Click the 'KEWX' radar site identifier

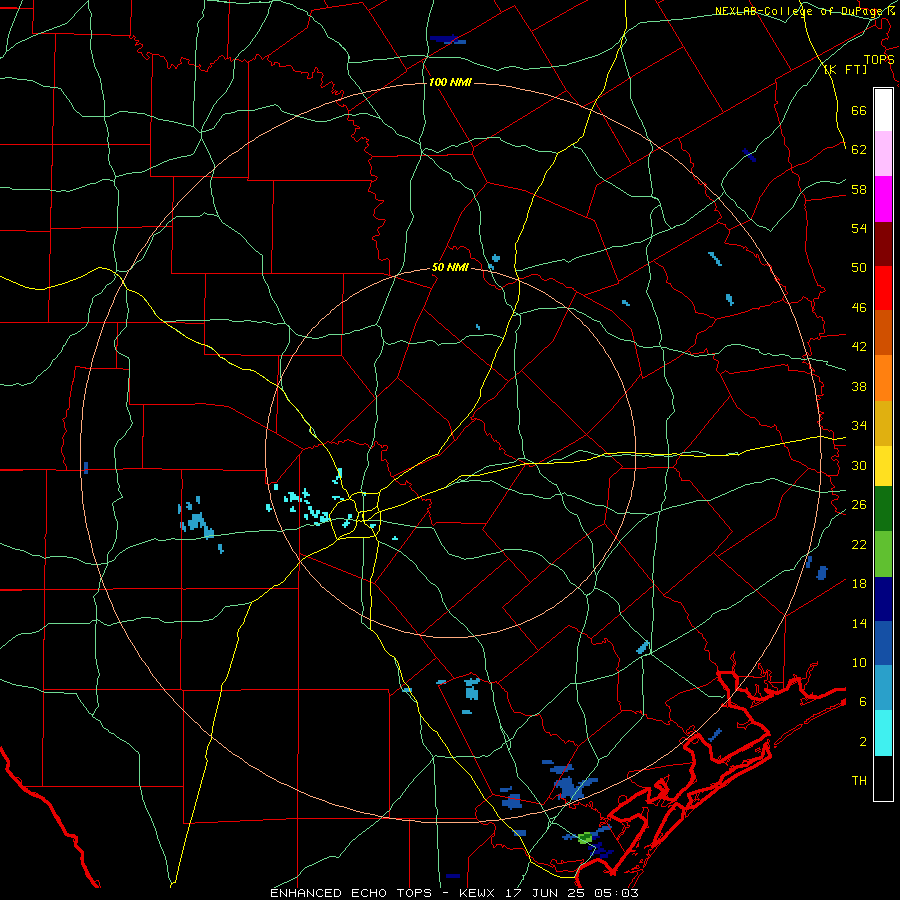pyautogui.click(x=479, y=893)
